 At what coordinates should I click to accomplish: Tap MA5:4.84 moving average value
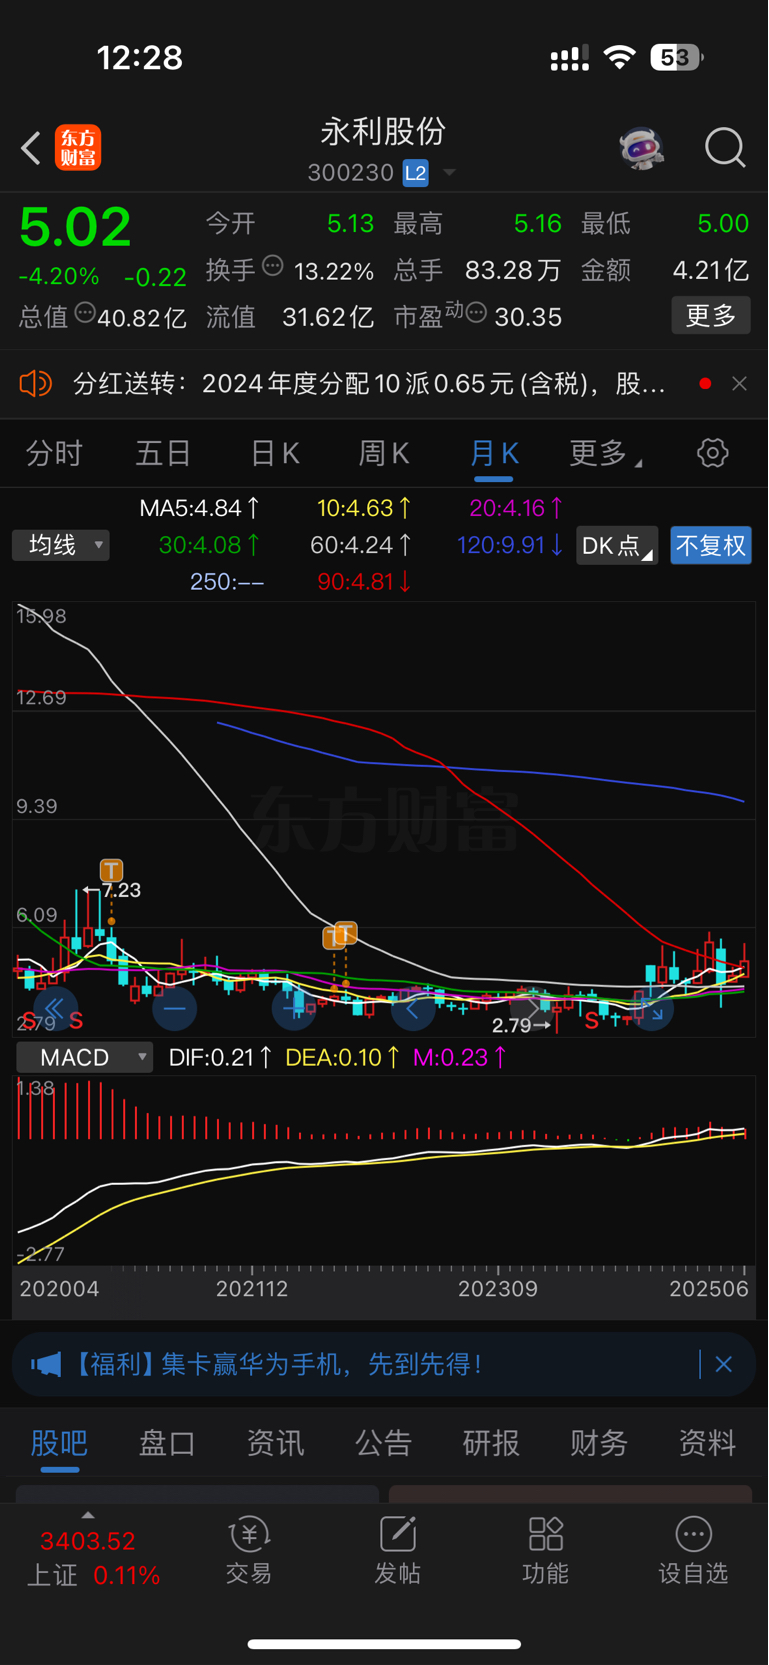[200, 508]
